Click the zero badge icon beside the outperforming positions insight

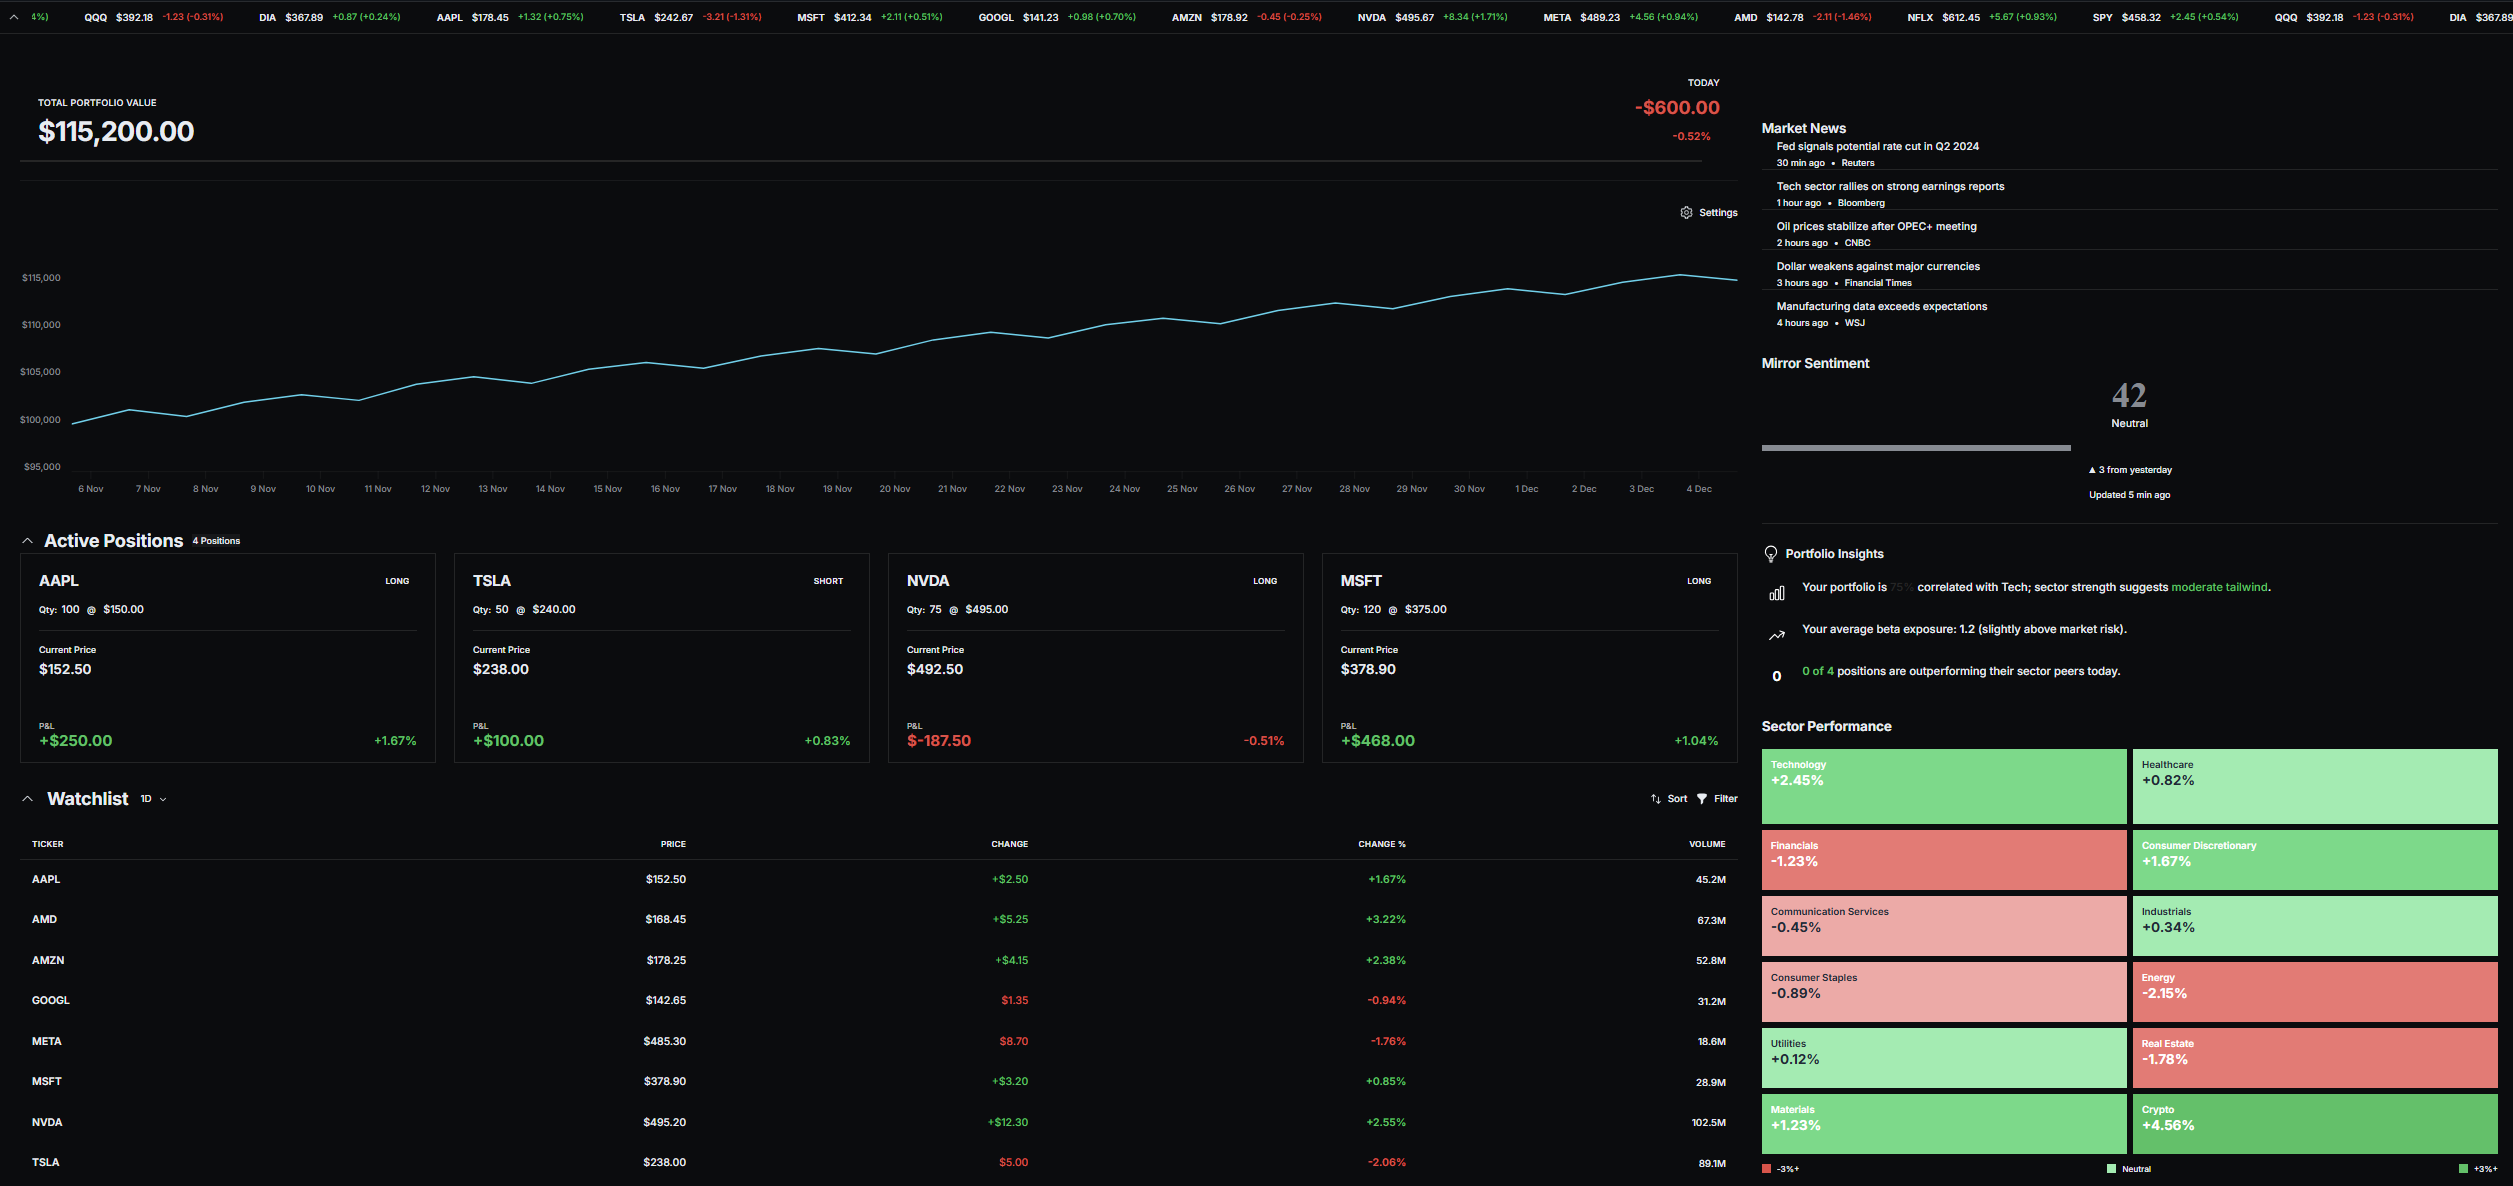(x=1777, y=676)
